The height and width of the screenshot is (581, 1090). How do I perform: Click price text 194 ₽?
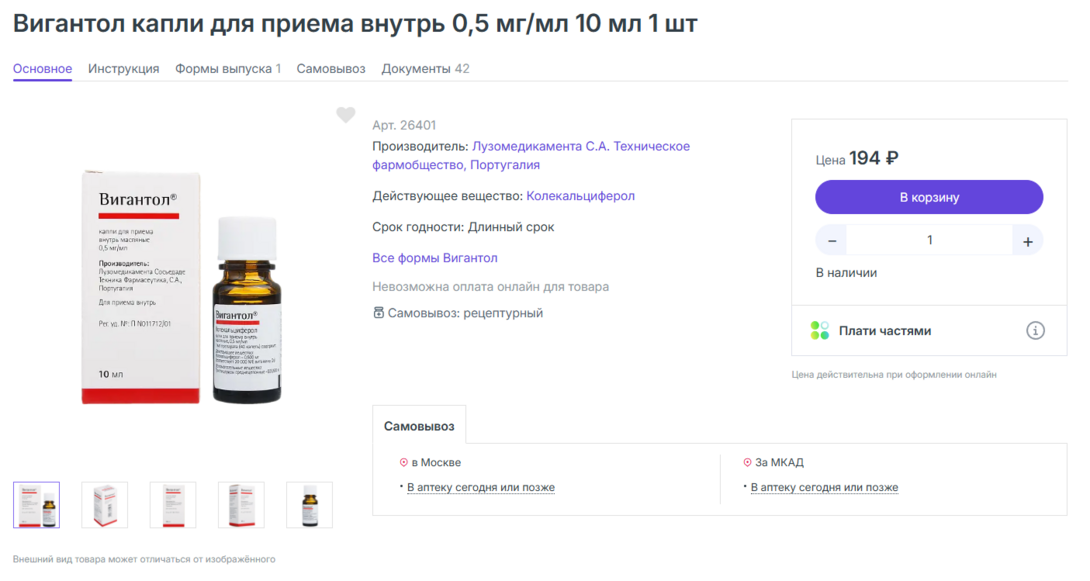click(874, 158)
